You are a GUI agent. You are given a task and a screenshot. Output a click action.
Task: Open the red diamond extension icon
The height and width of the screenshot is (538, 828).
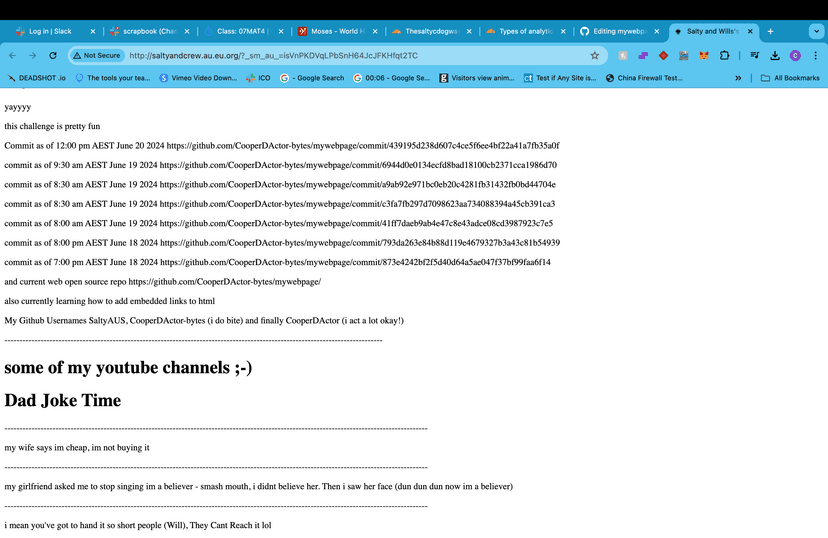pos(663,55)
